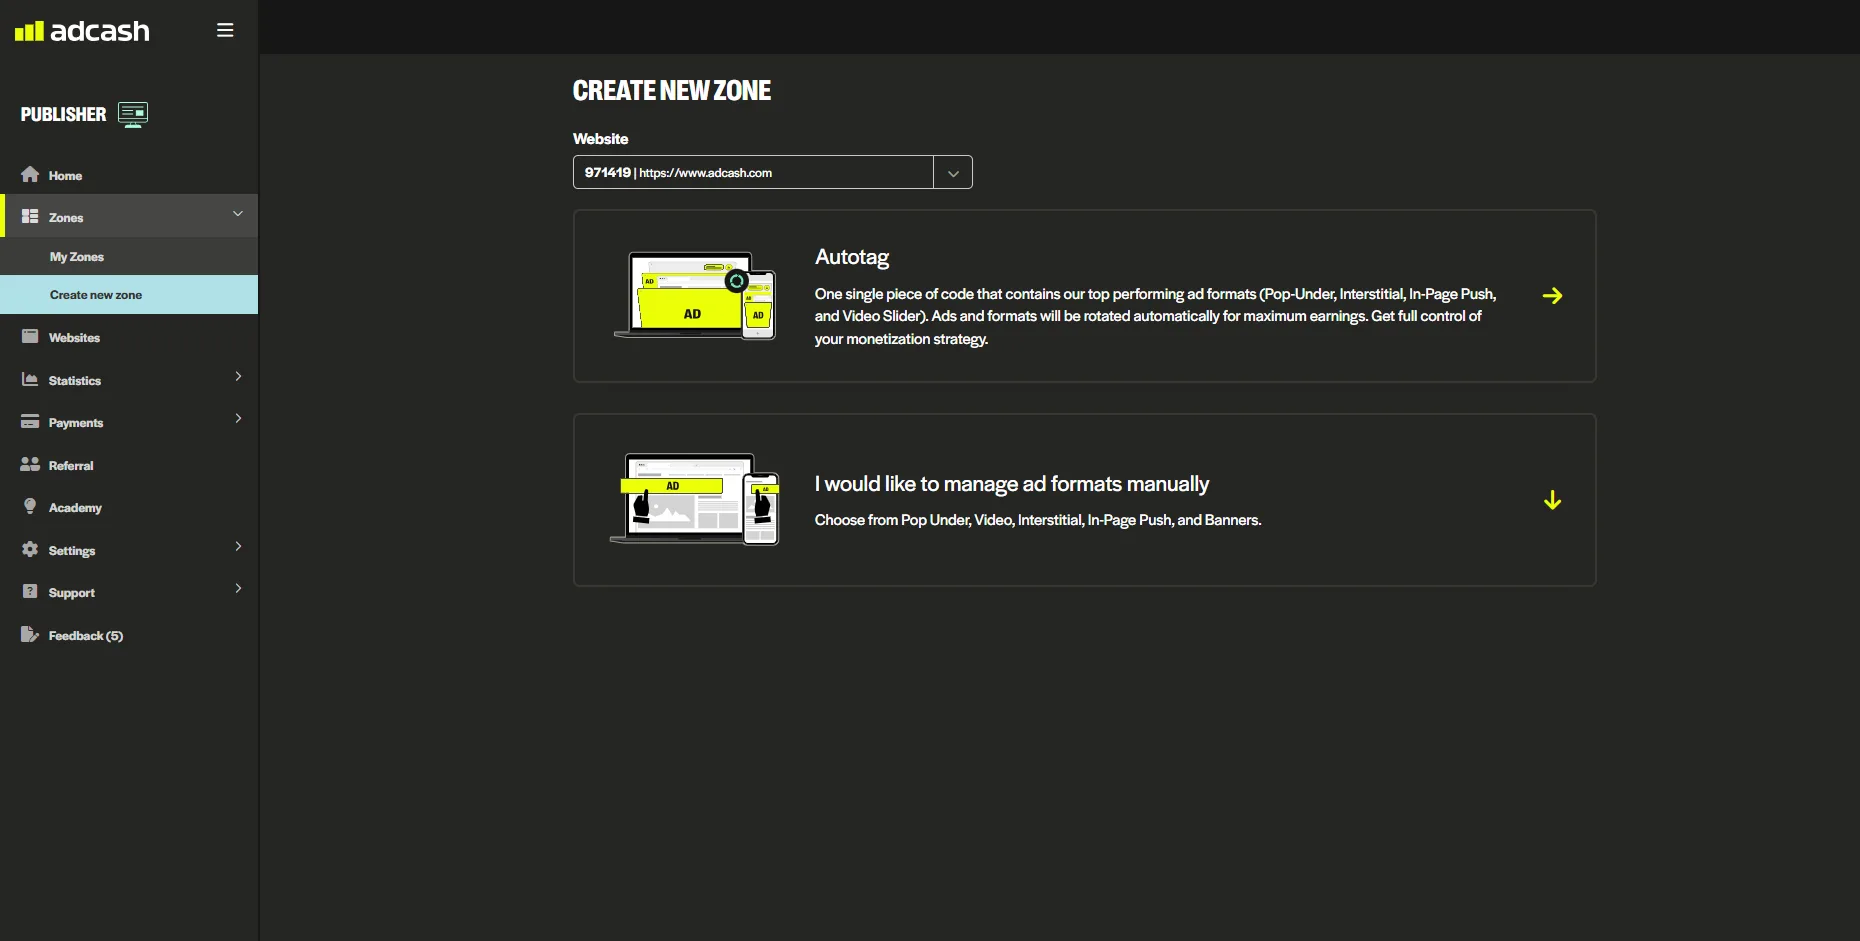Click the Referral people icon
Image resolution: width=1860 pixels, height=941 pixels.
click(x=30, y=465)
